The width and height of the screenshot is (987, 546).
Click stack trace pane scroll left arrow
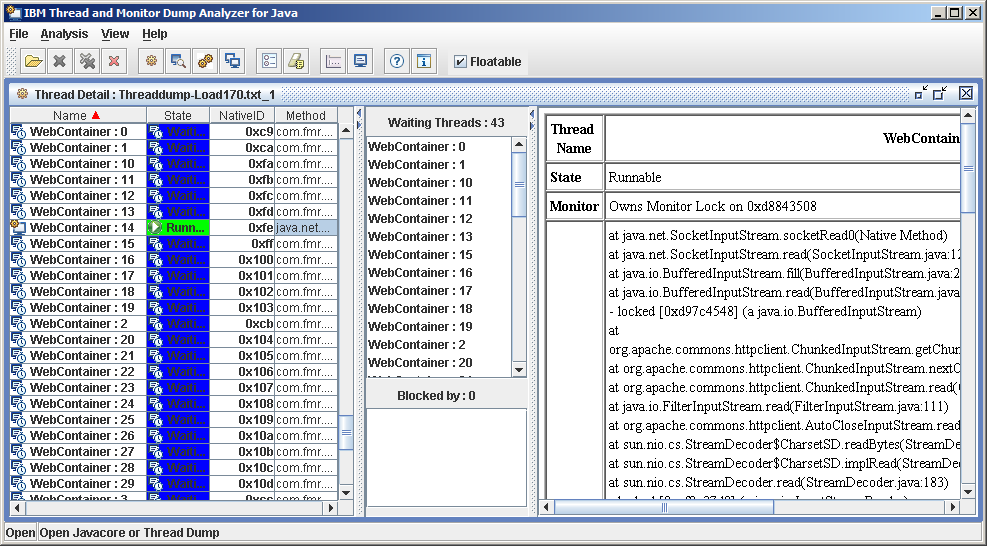547,507
